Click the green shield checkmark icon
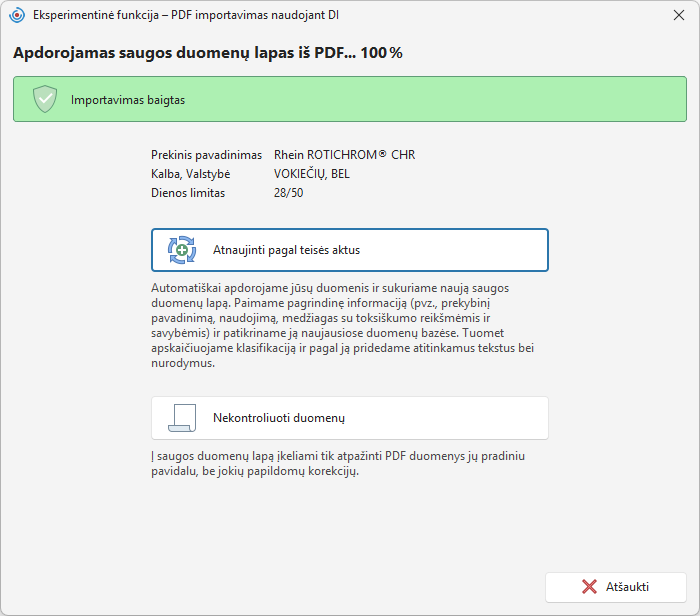700x616 pixels. tap(45, 99)
